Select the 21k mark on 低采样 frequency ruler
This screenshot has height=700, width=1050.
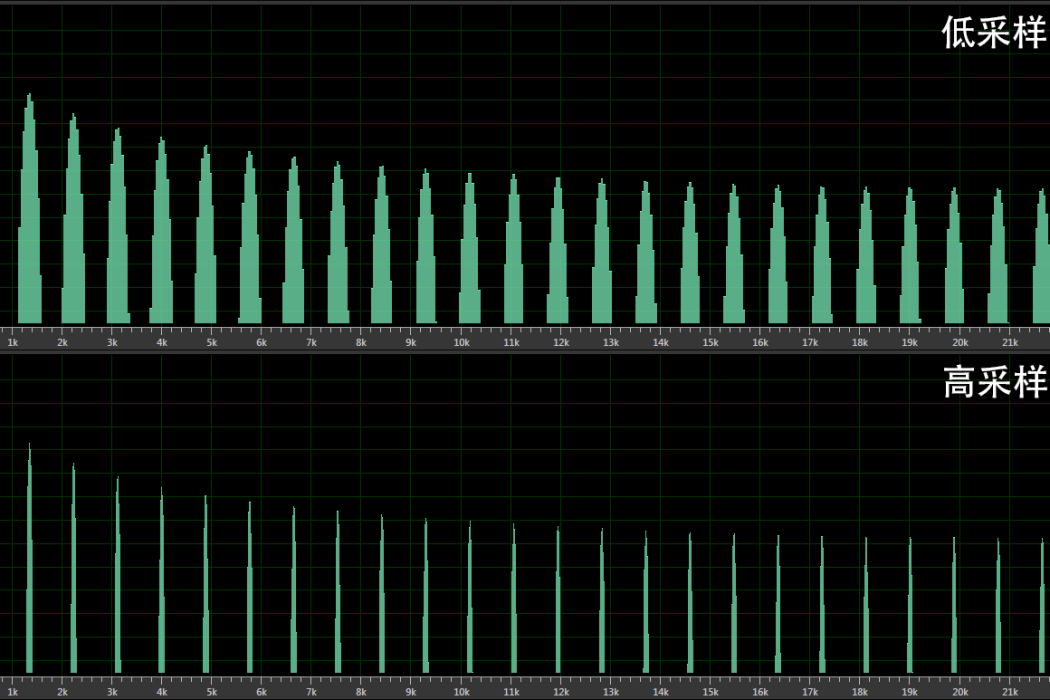click(1010, 342)
